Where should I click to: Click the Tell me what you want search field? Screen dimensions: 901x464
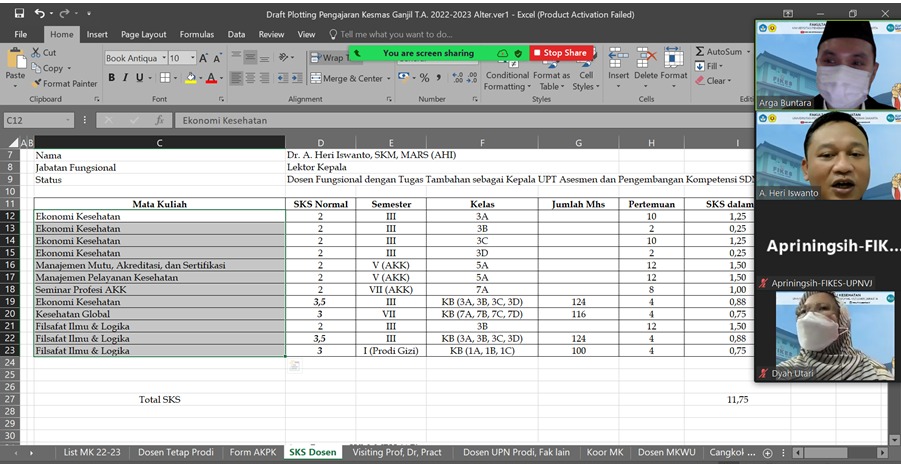click(396, 34)
